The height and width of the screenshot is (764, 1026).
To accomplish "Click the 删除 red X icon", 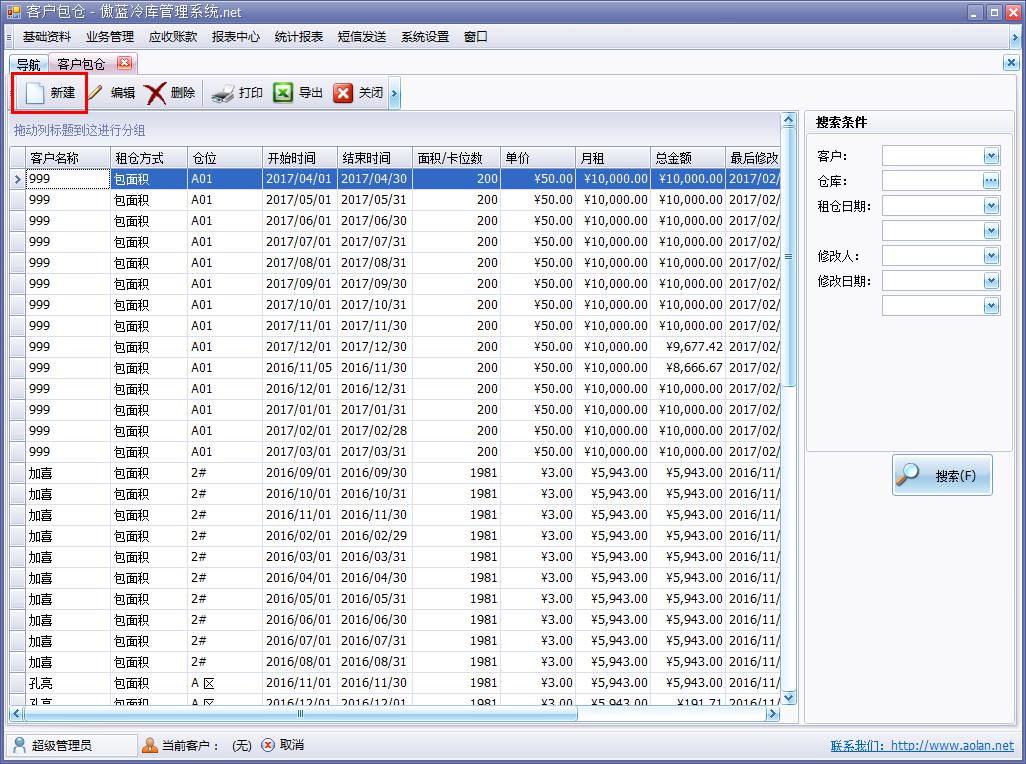I will [x=156, y=93].
